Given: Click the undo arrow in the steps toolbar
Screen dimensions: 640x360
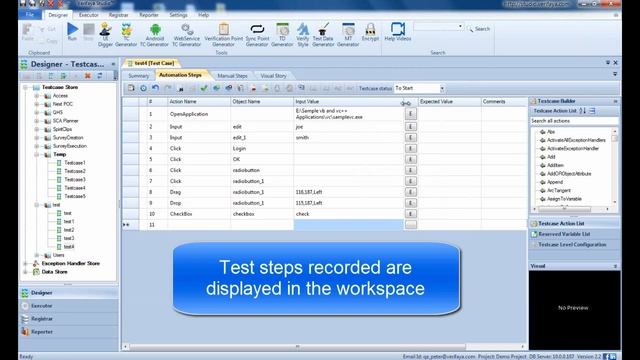Looking at the screenshot, I should point(155,88).
